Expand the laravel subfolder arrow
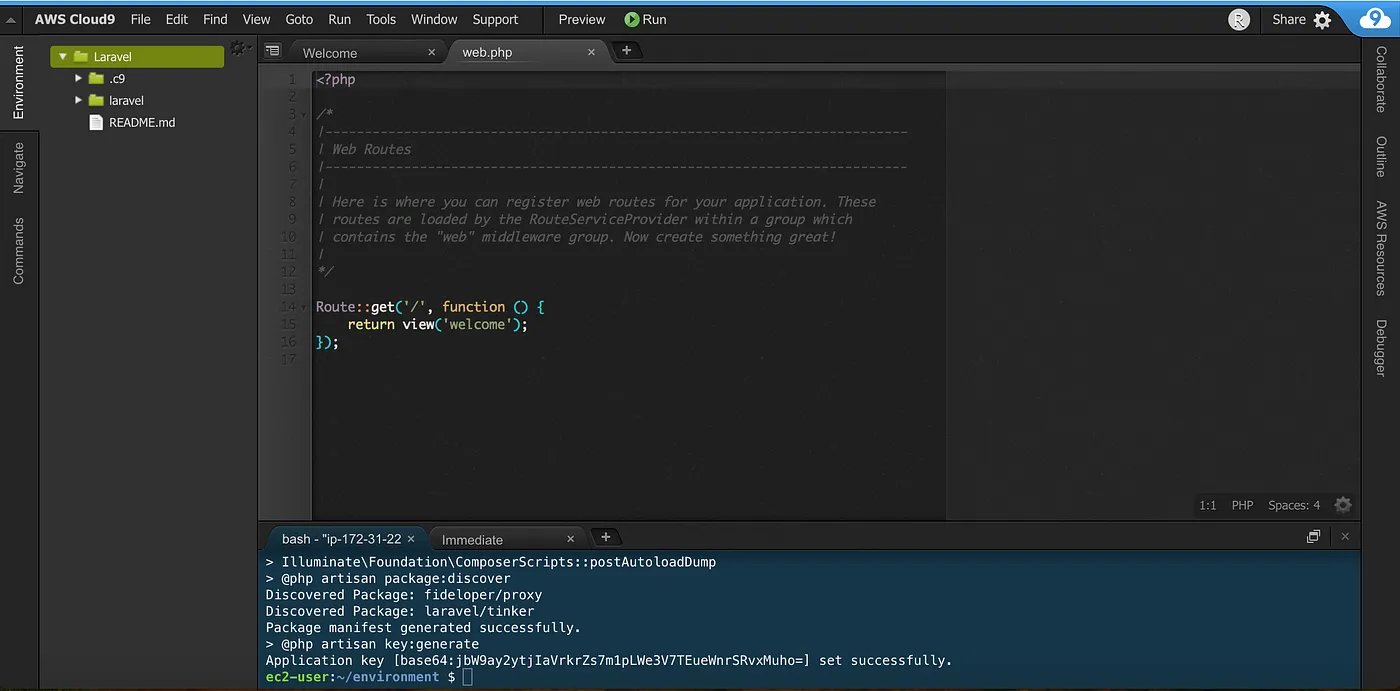The width and height of the screenshot is (1400, 691). pos(79,100)
